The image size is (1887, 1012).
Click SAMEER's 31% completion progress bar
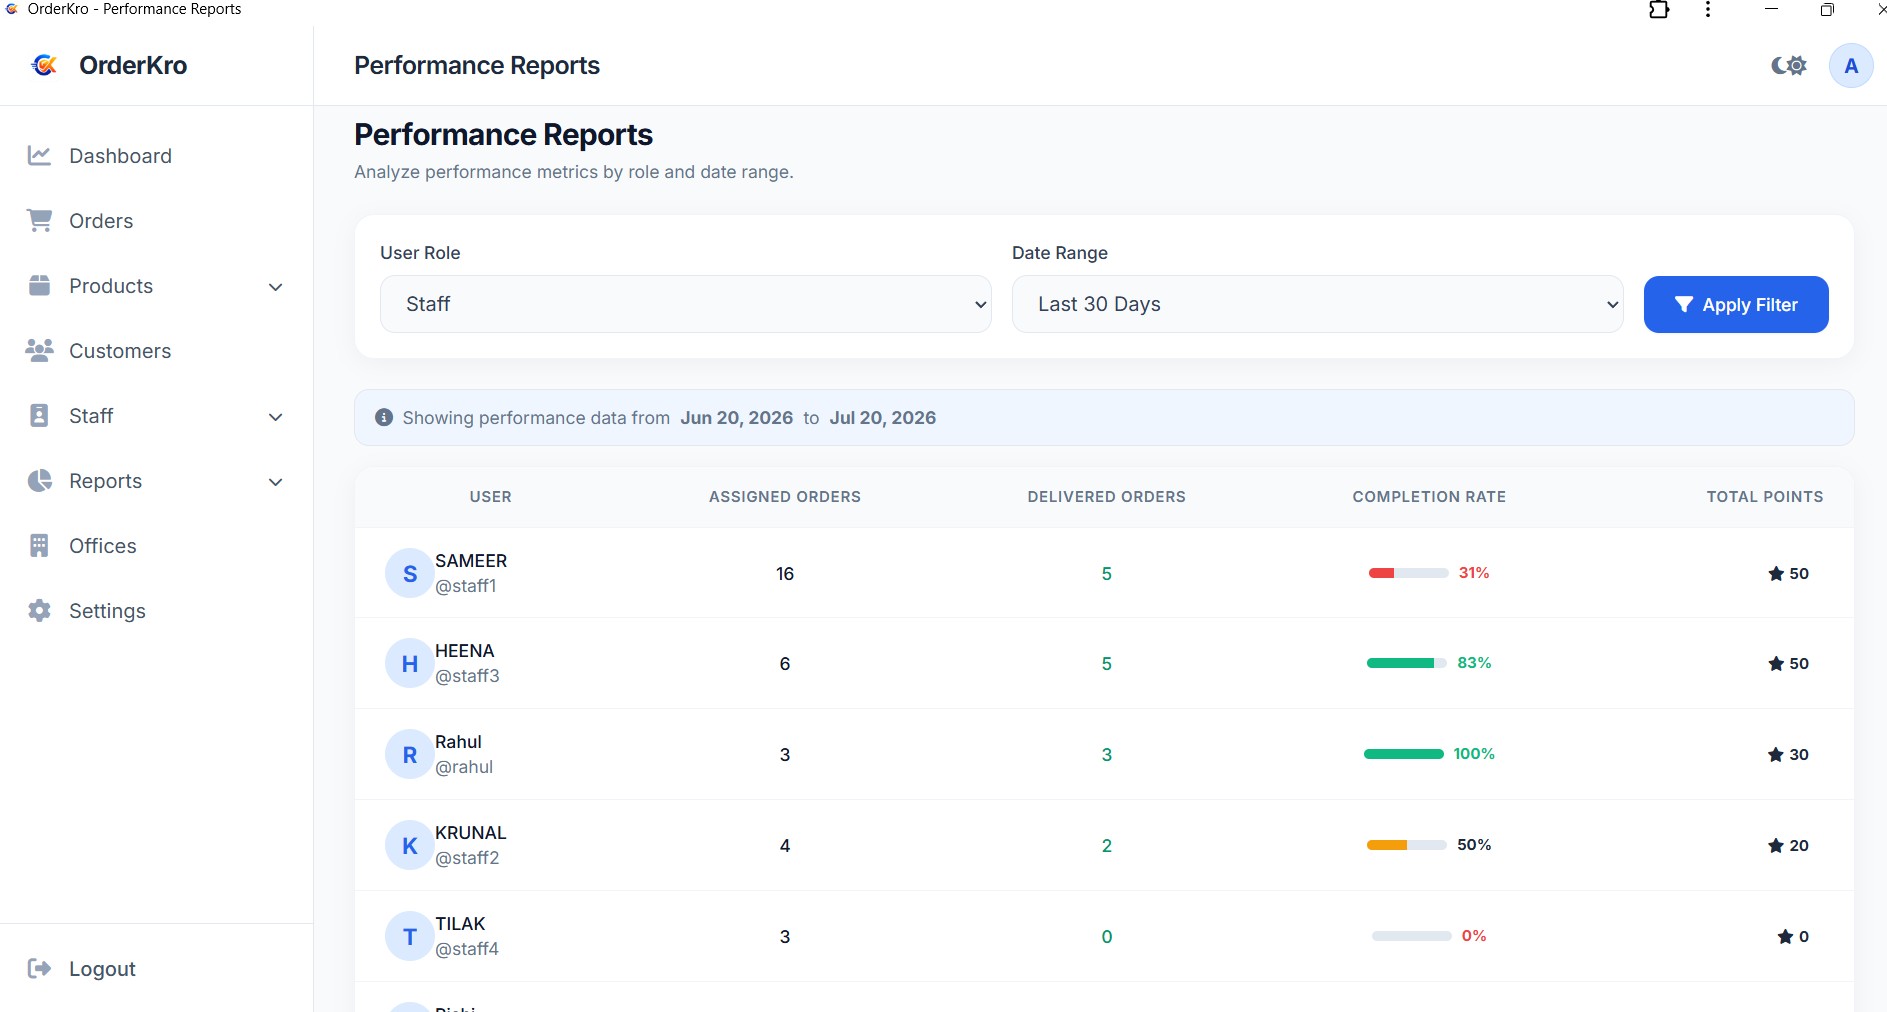(1408, 573)
